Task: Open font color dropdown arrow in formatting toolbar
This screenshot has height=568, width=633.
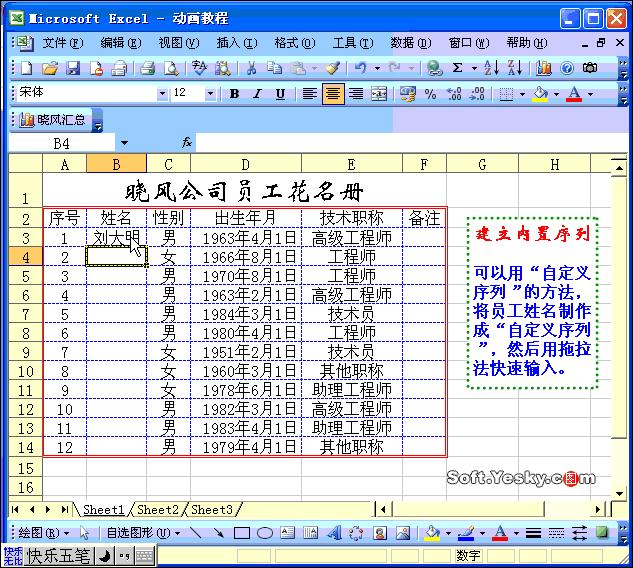Action: (590, 94)
